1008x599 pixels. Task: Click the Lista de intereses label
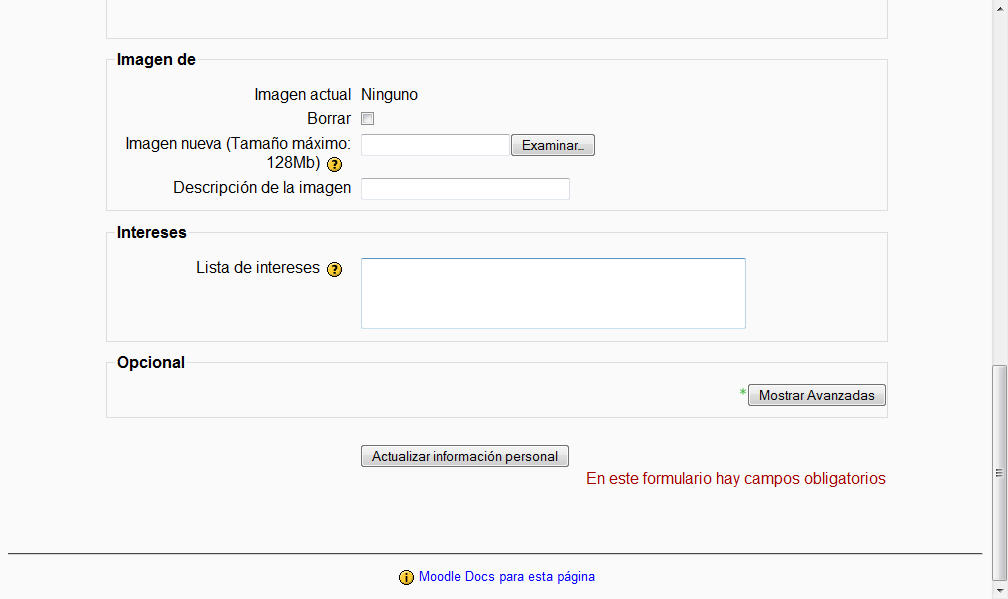pyautogui.click(x=258, y=268)
